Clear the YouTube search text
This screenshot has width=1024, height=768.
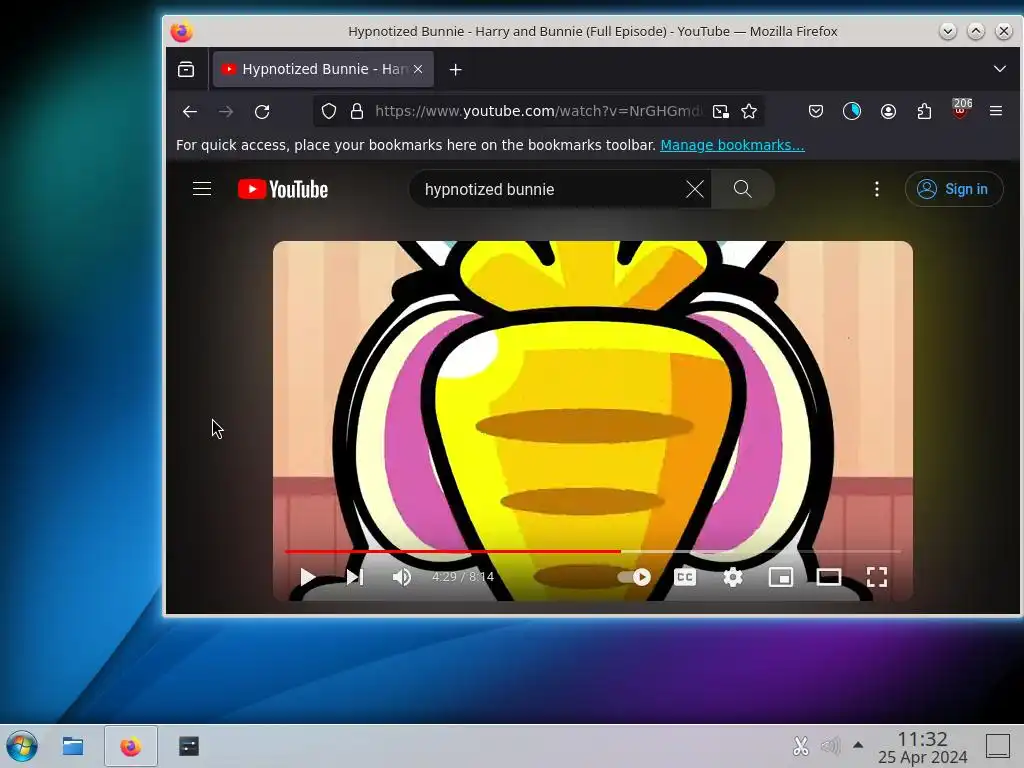[695, 189]
